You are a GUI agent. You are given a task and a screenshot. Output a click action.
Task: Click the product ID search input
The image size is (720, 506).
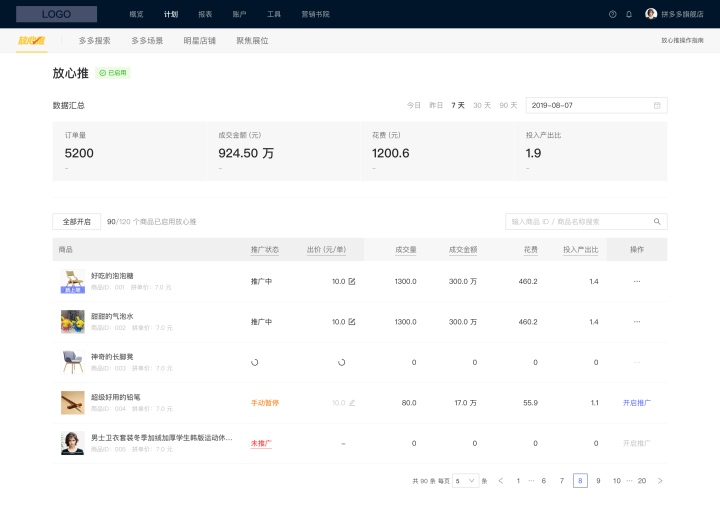click(578, 222)
